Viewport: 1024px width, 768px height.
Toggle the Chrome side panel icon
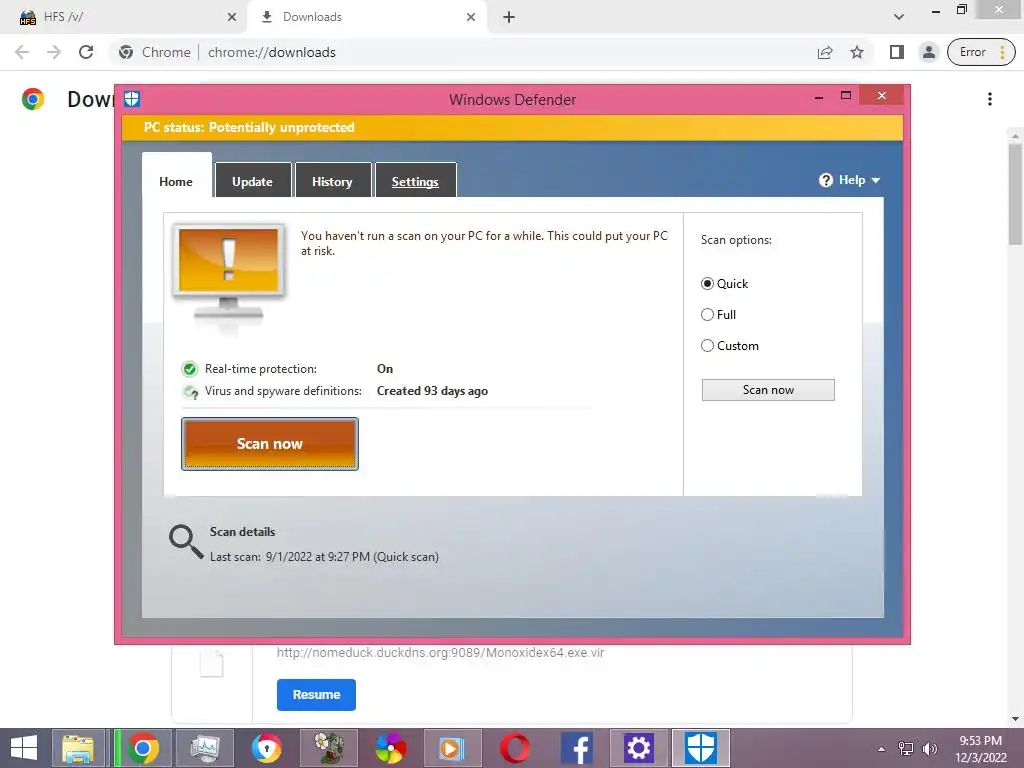pos(897,52)
